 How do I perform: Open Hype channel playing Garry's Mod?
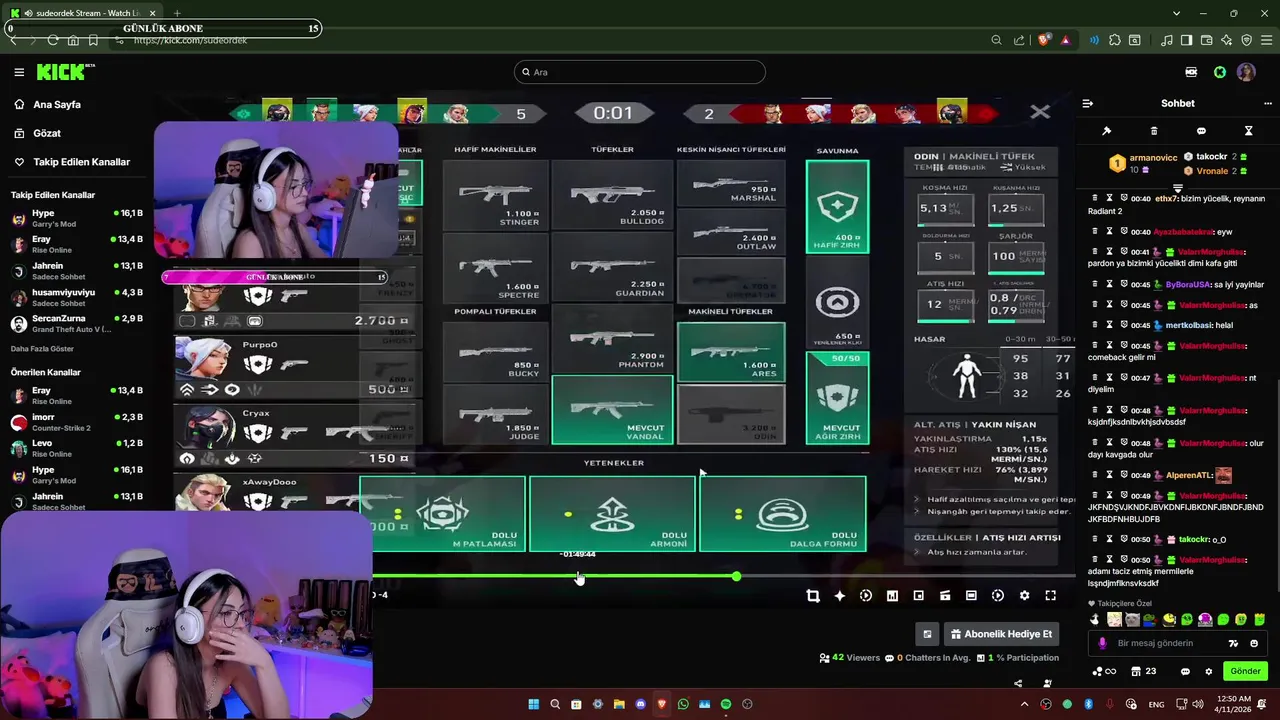[x=77, y=218]
